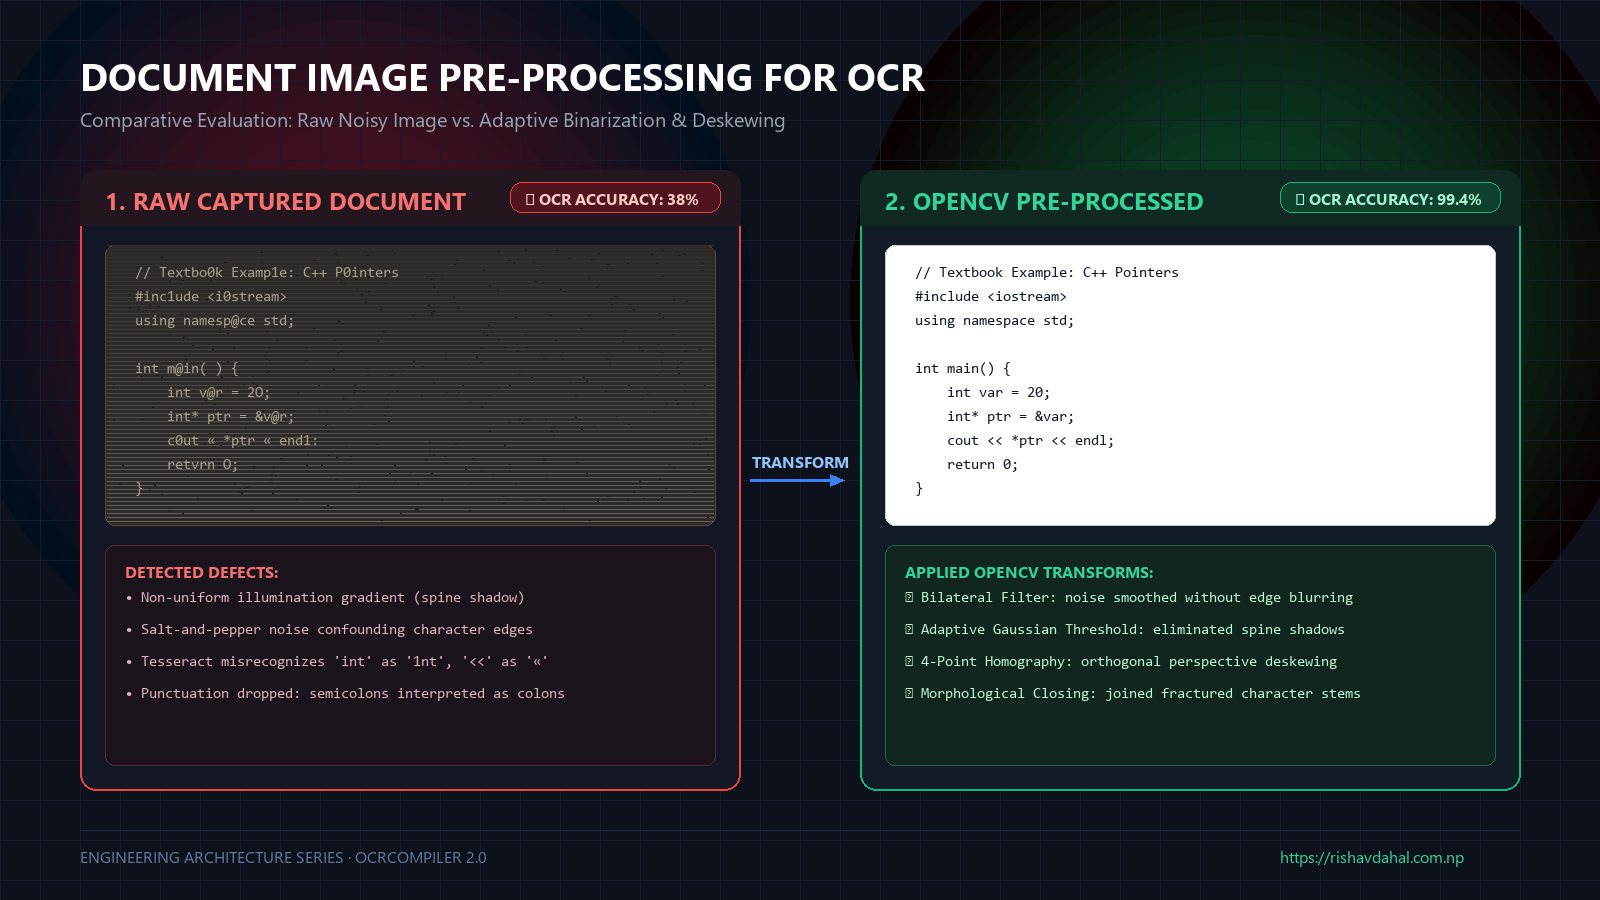The image size is (1600, 900).
Task: Select the '2. OPENCV PRE-PROCESSED' heading
Action: [x=1044, y=202]
